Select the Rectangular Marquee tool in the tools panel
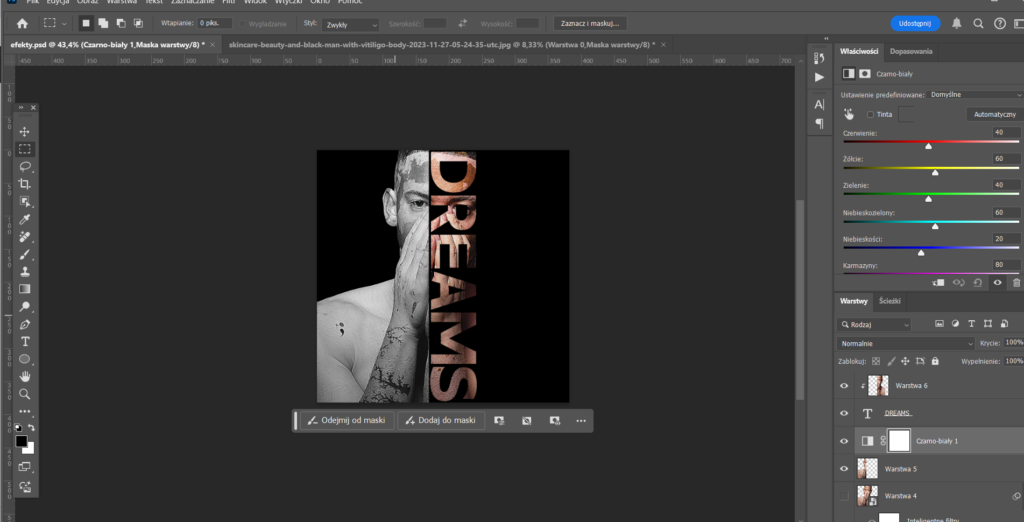This screenshot has width=1024, height=522. (25, 149)
